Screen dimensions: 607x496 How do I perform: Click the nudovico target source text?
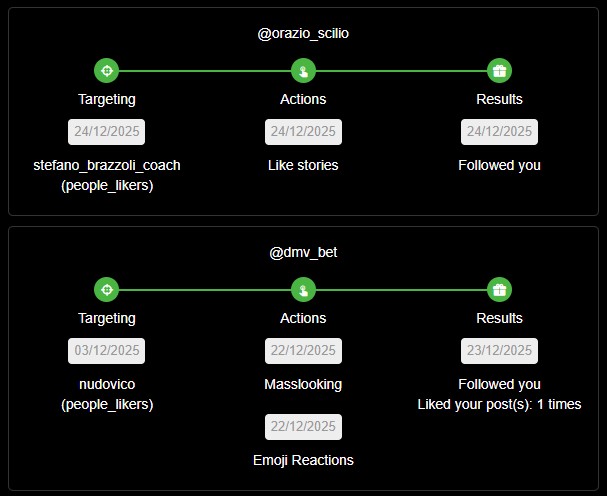coord(107,384)
